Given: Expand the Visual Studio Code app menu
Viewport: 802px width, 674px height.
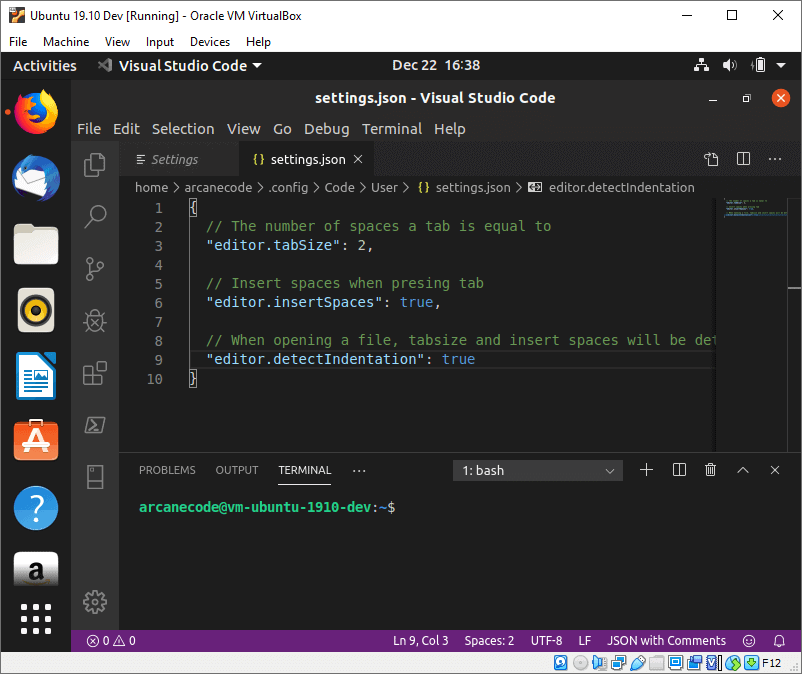Looking at the screenshot, I should (180, 65).
